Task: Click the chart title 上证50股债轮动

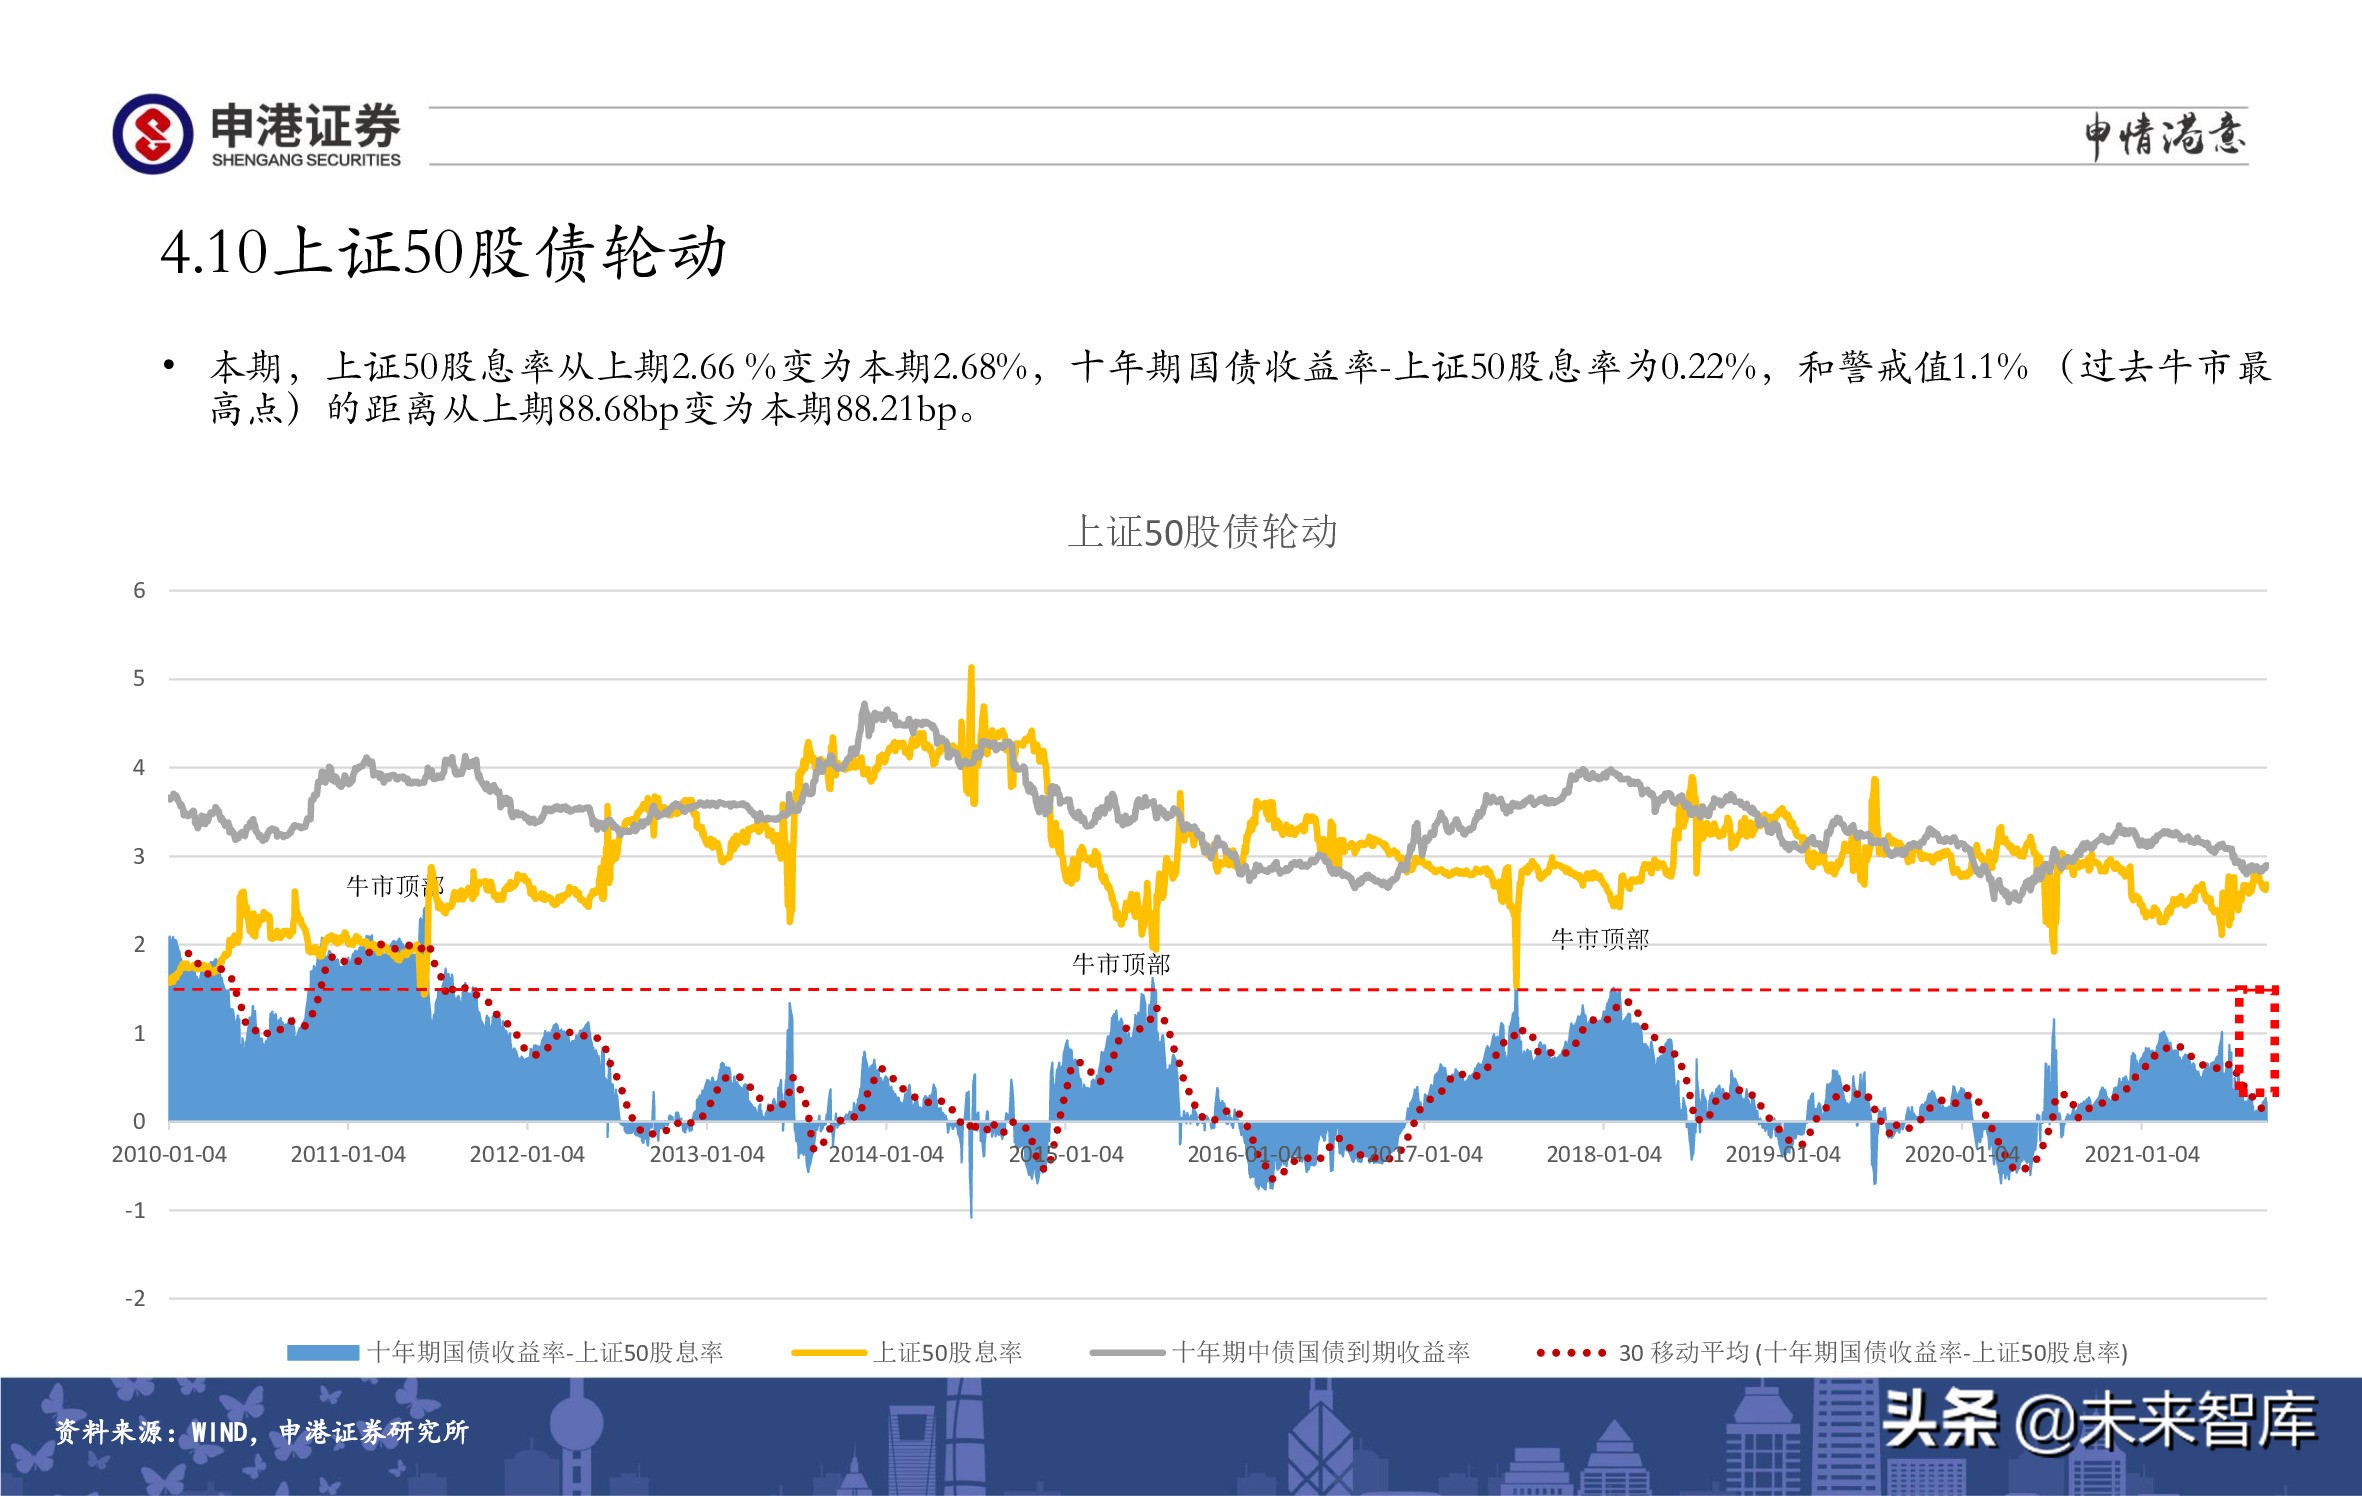Action: point(1203,531)
